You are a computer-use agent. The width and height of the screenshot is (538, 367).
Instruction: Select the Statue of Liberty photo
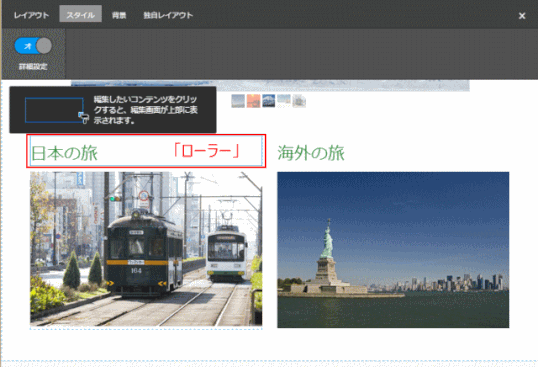pos(393,250)
